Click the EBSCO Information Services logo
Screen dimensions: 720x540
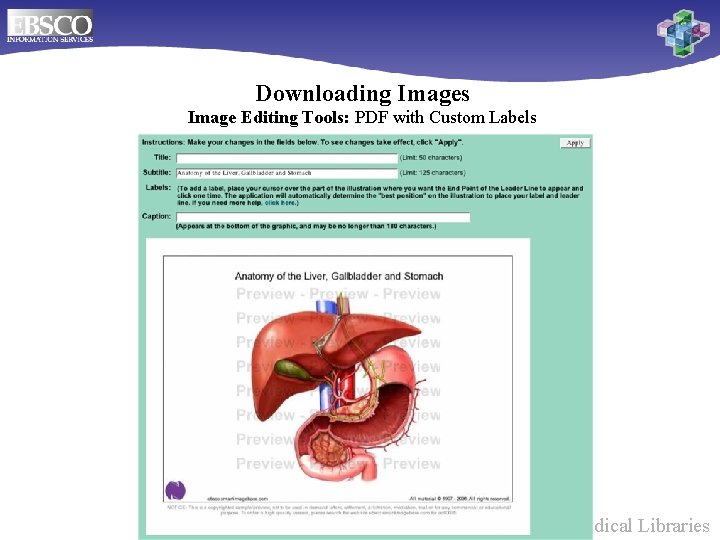click(50, 27)
